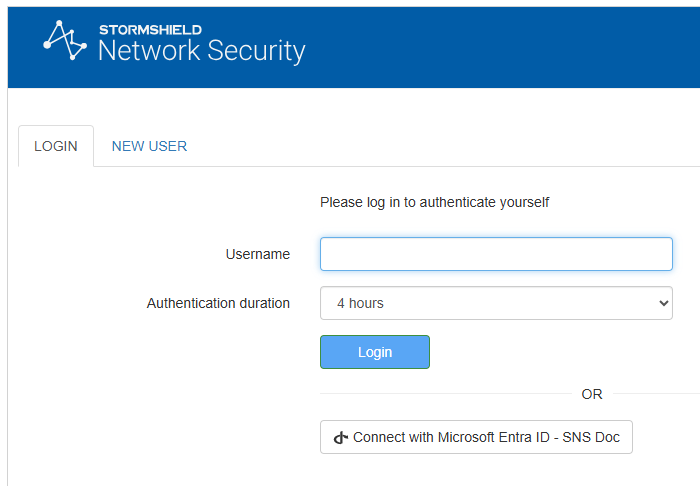Click the 'Please log in to authenticate yourself' text
700x486 pixels.
click(x=434, y=202)
